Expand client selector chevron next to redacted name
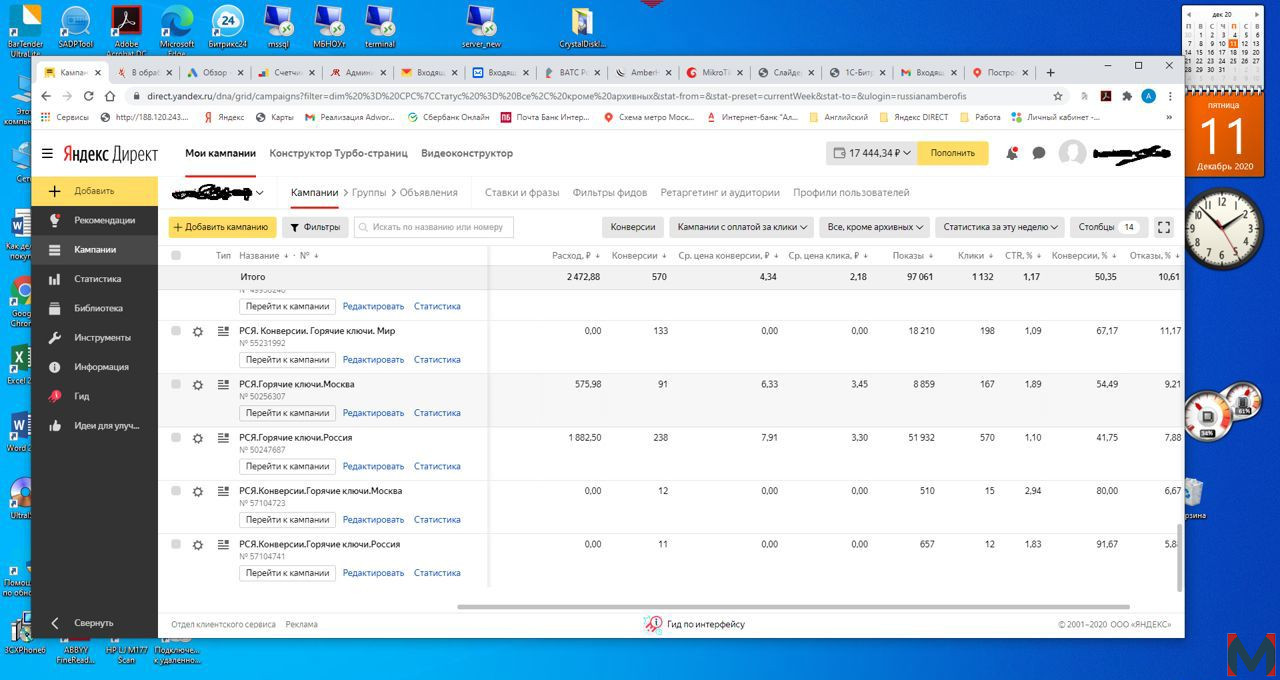The width and height of the screenshot is (1280, 680). click(260, 193)
